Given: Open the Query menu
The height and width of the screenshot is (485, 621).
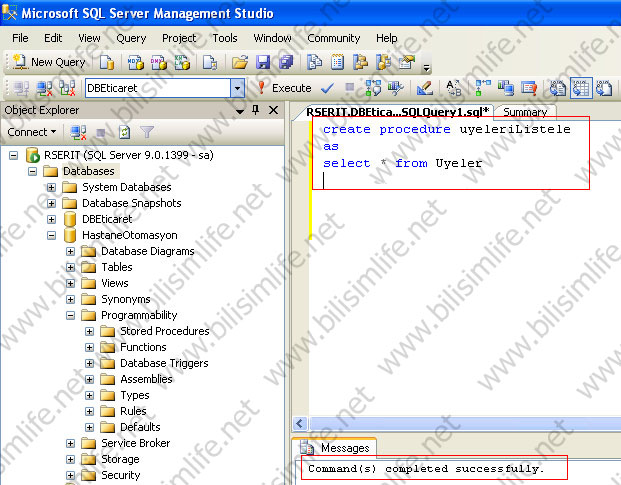Looking at the screenshot, I should coord(131,38).
